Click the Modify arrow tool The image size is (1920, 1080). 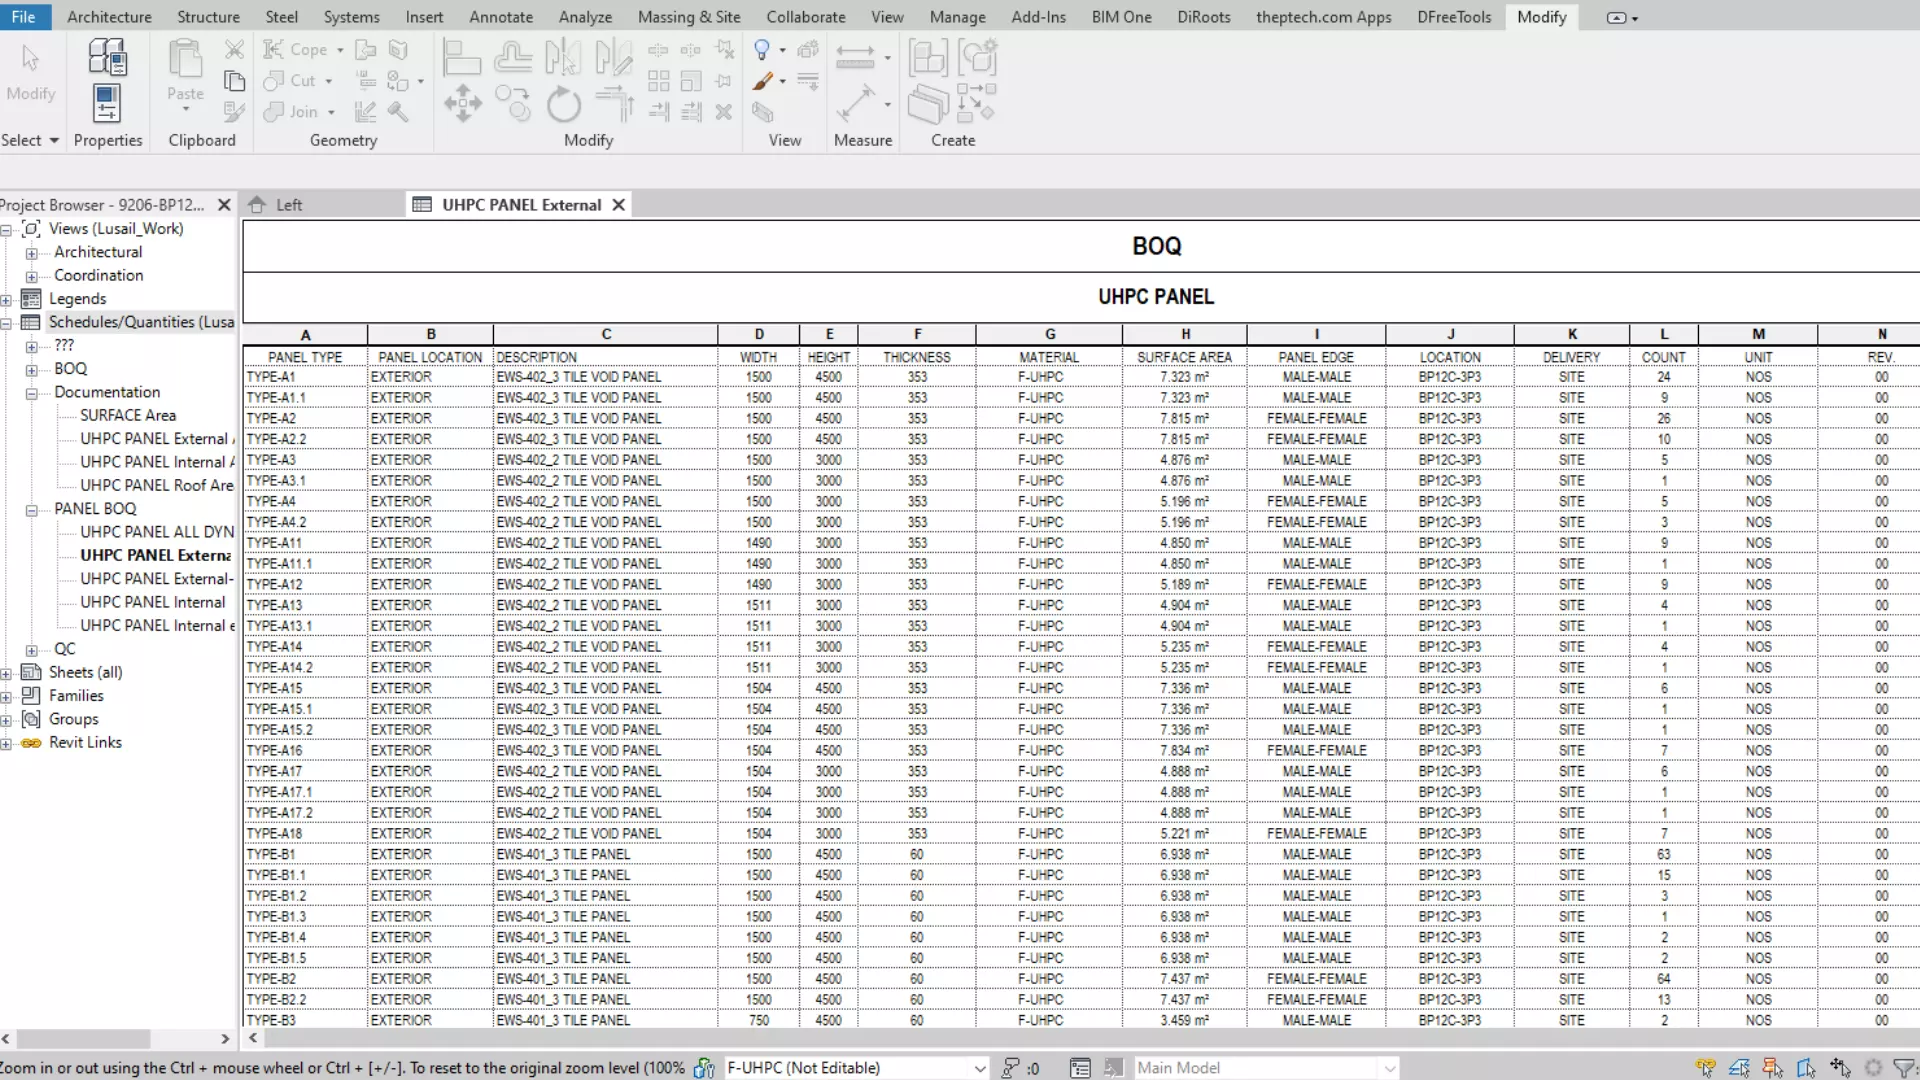[30, 60]
